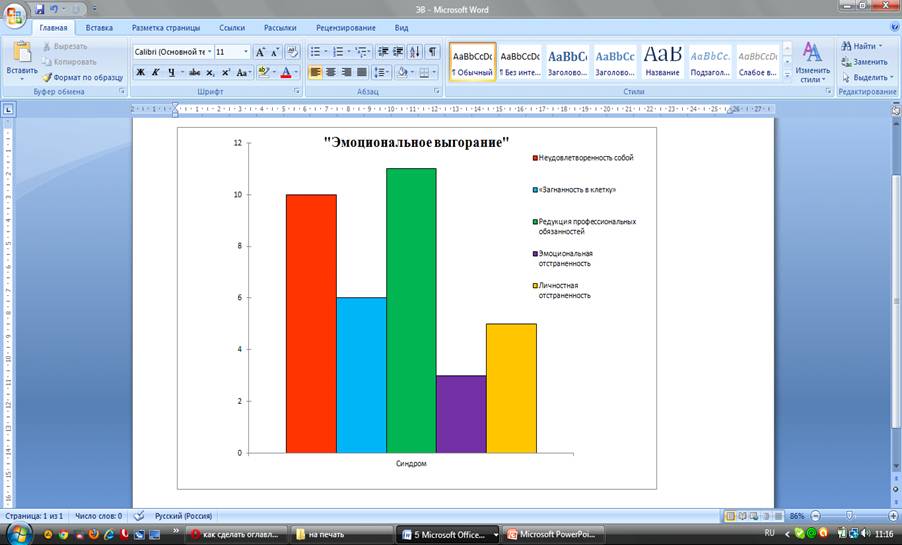Open the Calibri font name dropdown
902x545 pixels.
pyautogui.click(x=209, y=52)
